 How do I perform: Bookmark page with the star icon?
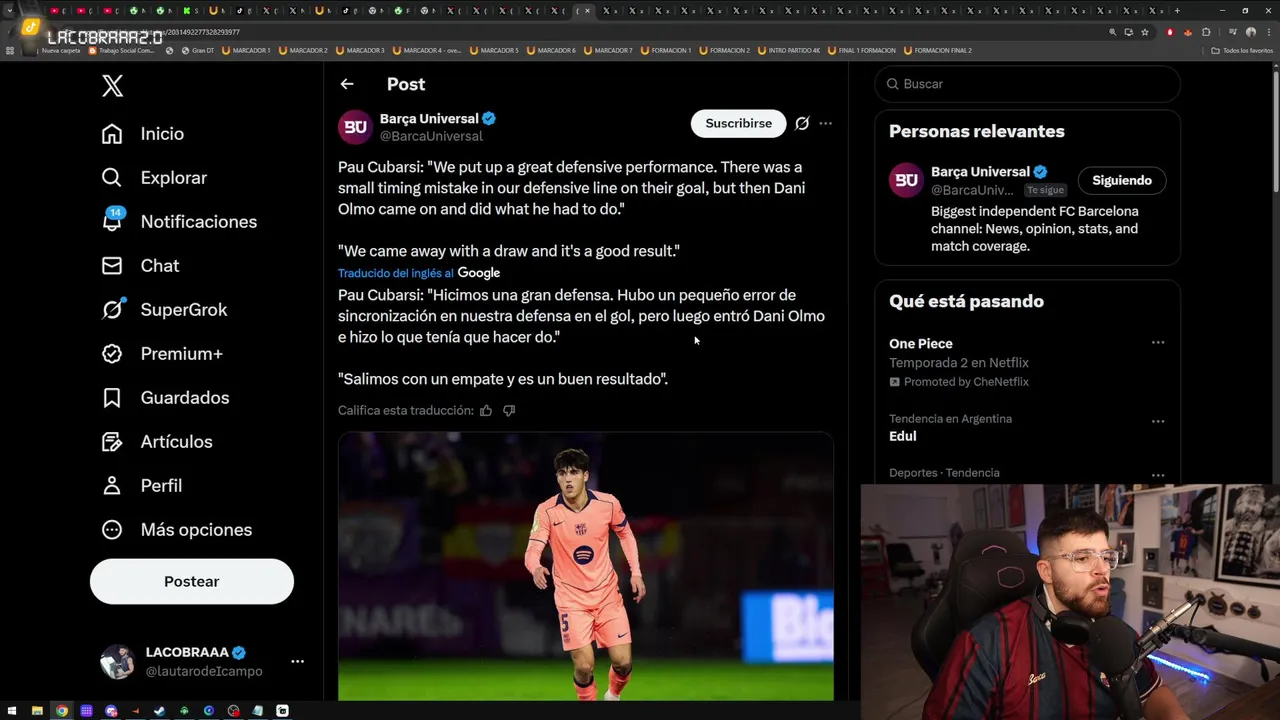click(1145, 32)
